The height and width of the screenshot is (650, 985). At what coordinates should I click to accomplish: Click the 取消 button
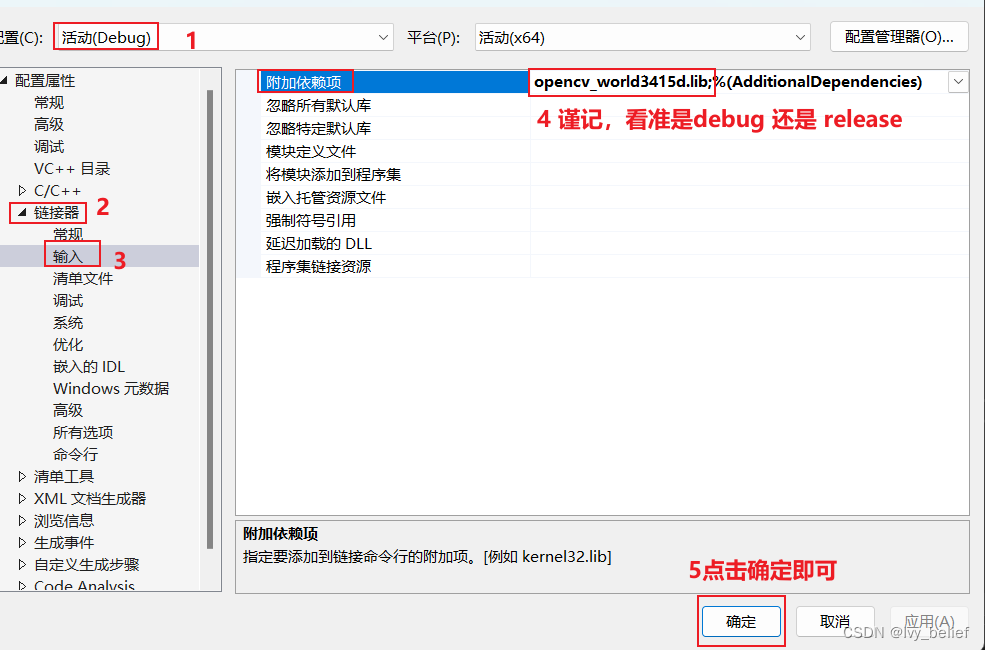click(835, 621)
